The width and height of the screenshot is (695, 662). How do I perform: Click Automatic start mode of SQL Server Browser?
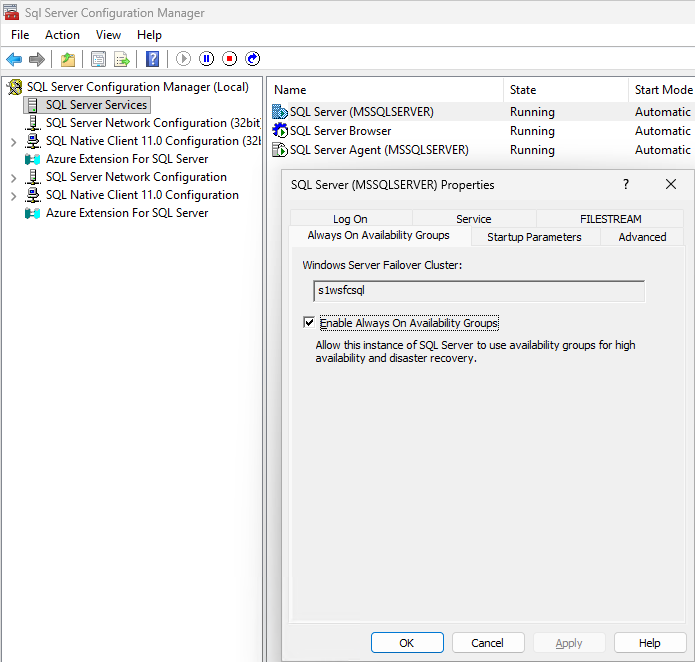coord(663,131)
